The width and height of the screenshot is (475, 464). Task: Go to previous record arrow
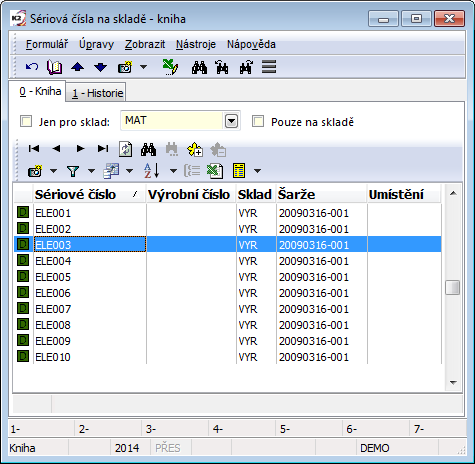click(x=56, y=148)
